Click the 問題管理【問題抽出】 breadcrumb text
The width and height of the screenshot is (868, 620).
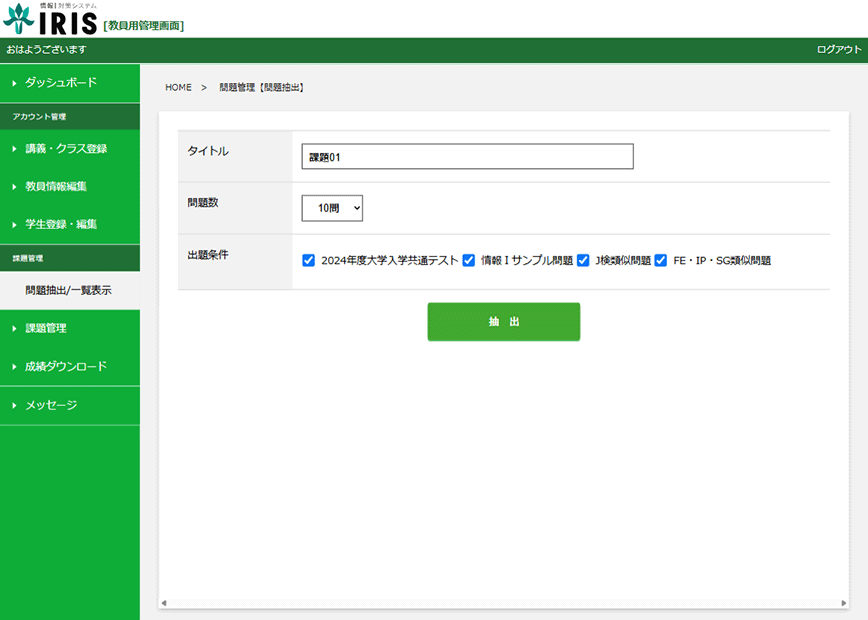tap(262, 87)
